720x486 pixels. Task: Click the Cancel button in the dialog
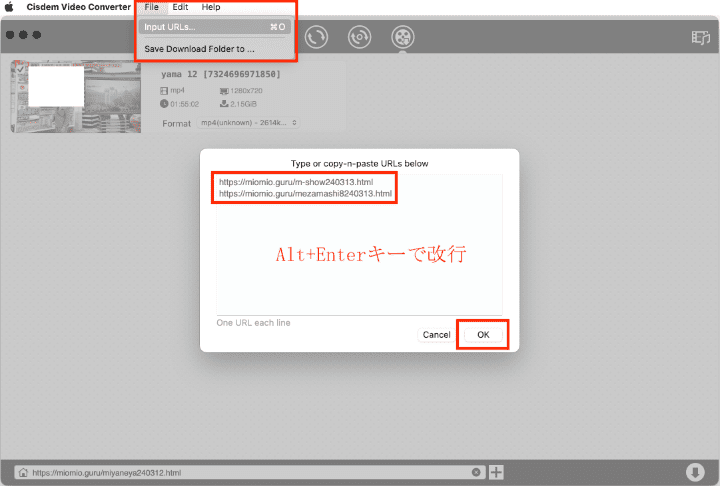[x=436, y=334]
